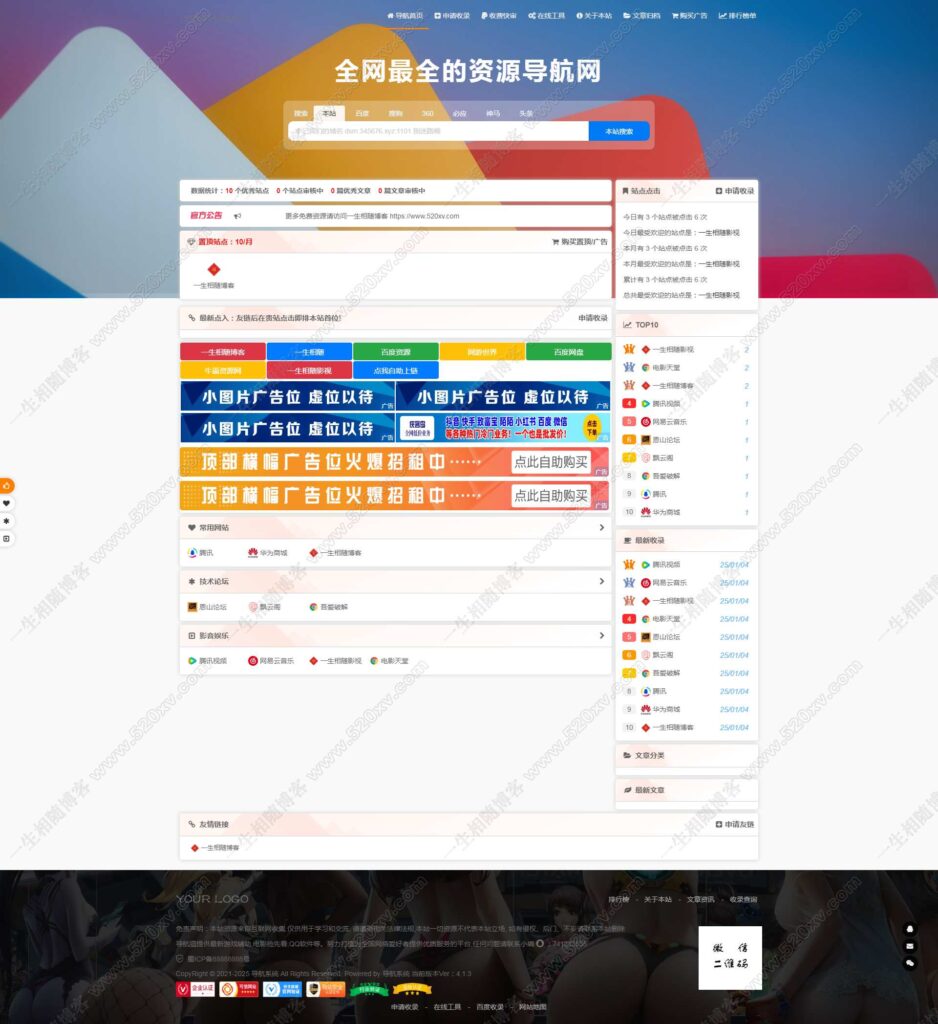Open 网易云音乐 in the 影音娱乐 row
The width and height of the screenshot is (938, 1024).
click(253, 659)
